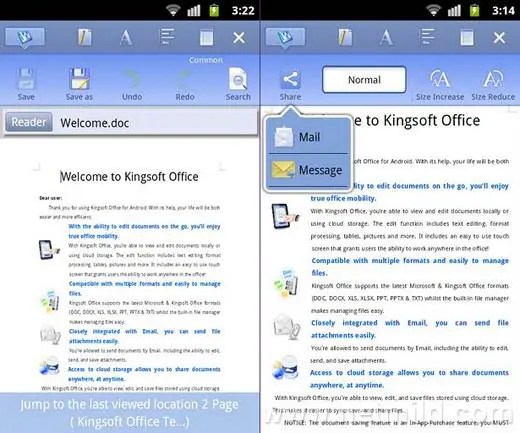Switch to Reader mode
Image resolution: width=520 pixels, height=433 pixels.
[29, 122]
